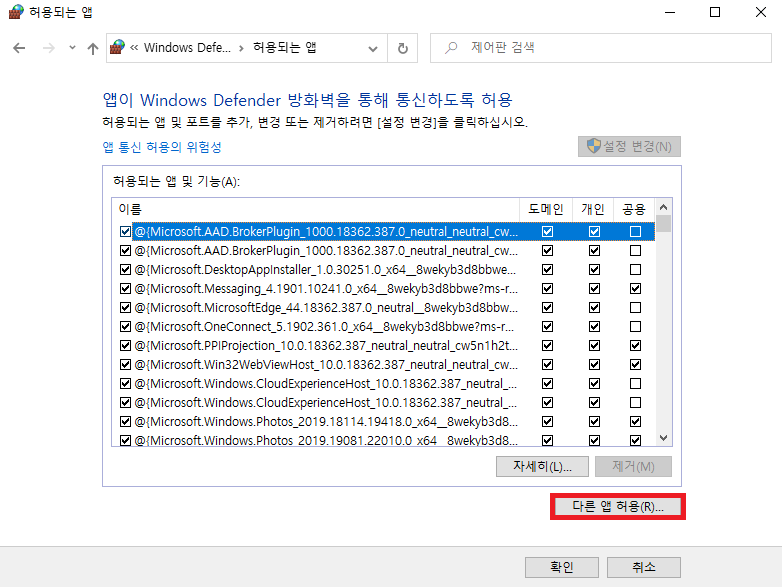Click the forward navigation arrow

point(48,48)
